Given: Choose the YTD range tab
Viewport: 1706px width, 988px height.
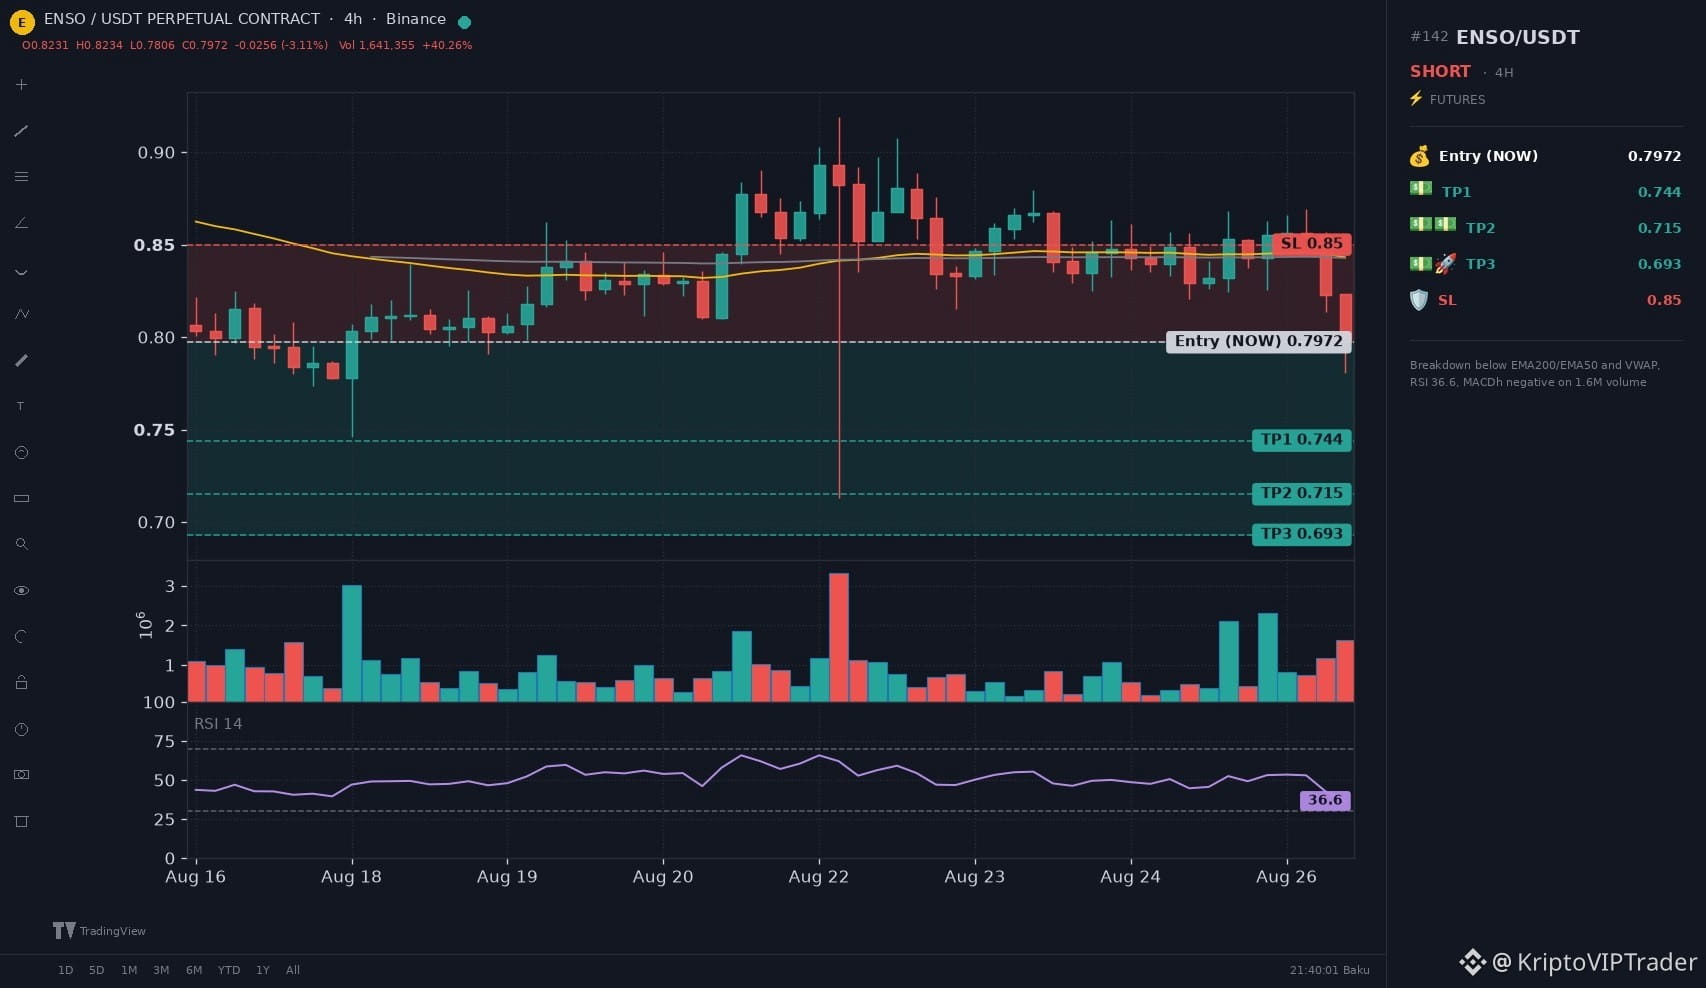Looking at the screenshot, I should [x=229, y=970].
